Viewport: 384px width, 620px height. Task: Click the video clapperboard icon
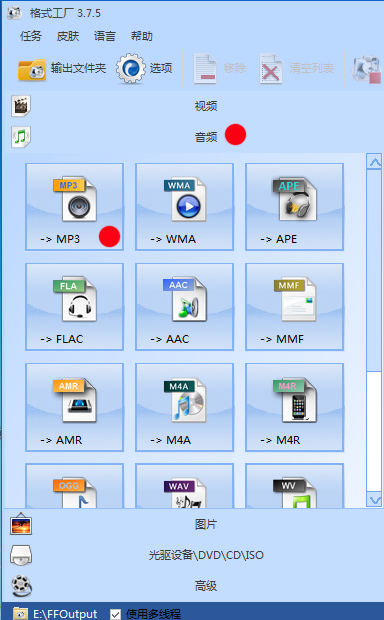click(21, 106)
